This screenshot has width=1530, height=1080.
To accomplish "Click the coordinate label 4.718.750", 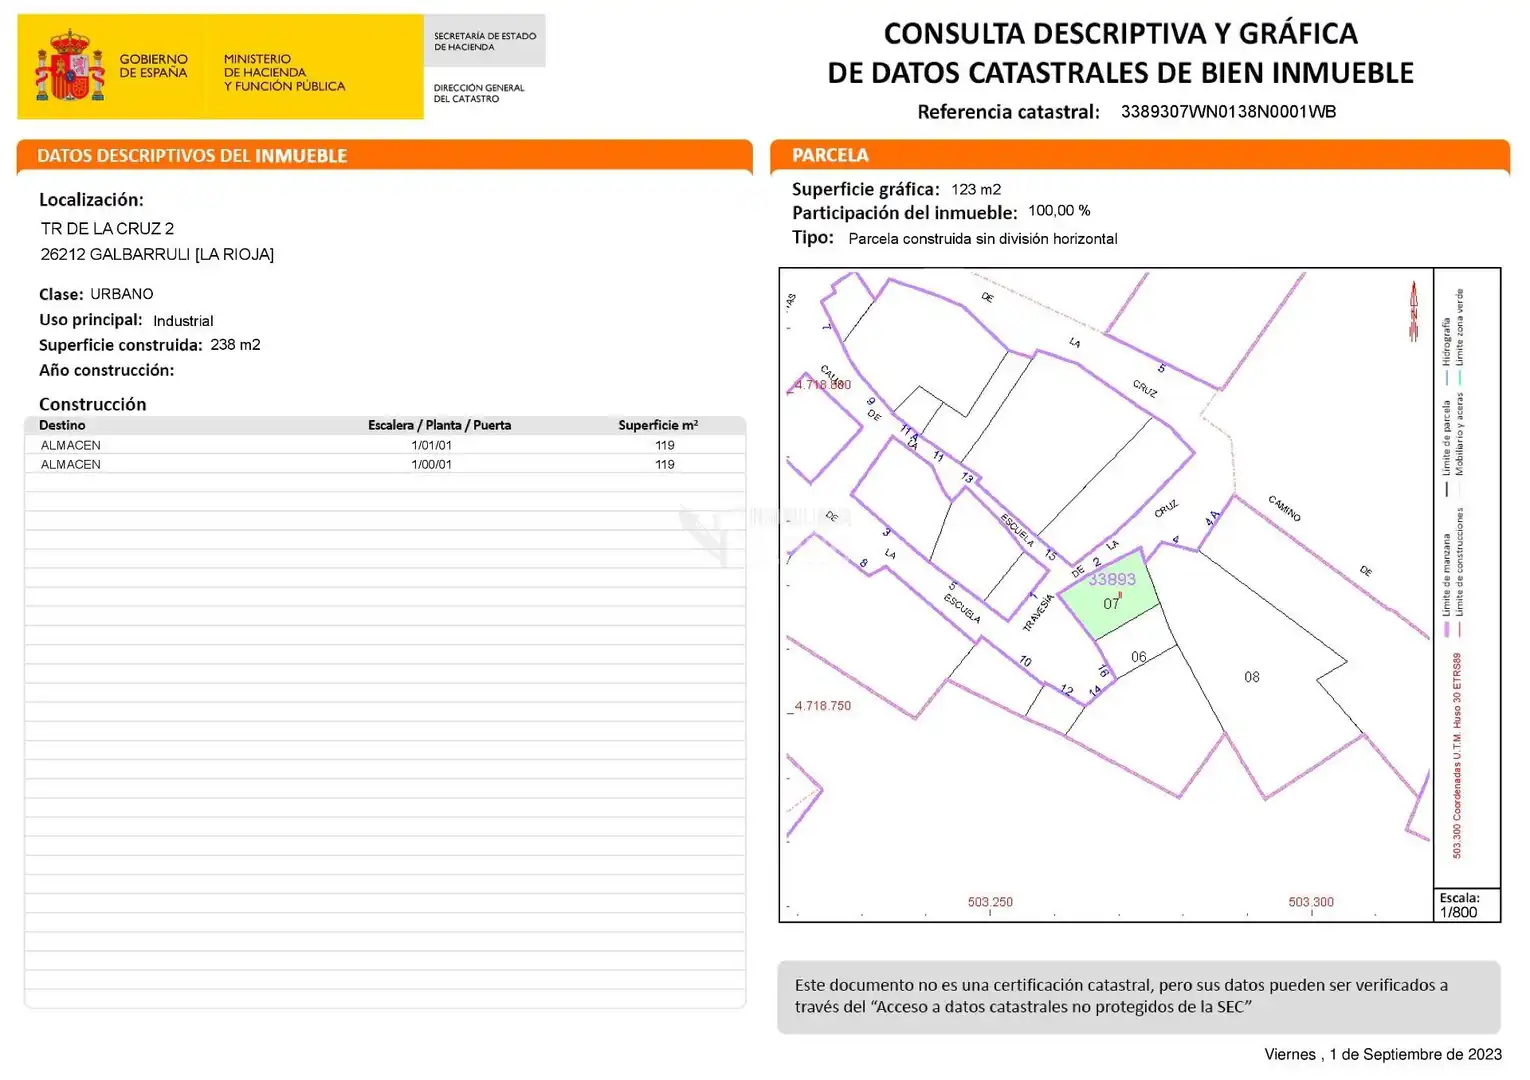I will click(x=823, y=706).
